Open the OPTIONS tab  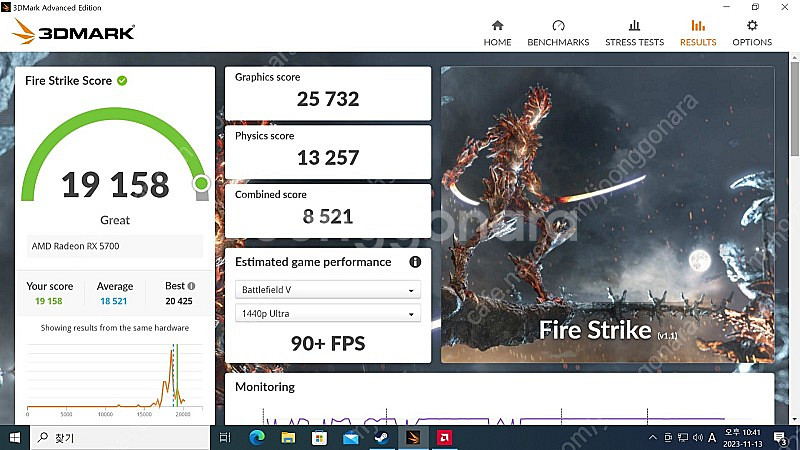pyautogui.click(x=752, y=33)
